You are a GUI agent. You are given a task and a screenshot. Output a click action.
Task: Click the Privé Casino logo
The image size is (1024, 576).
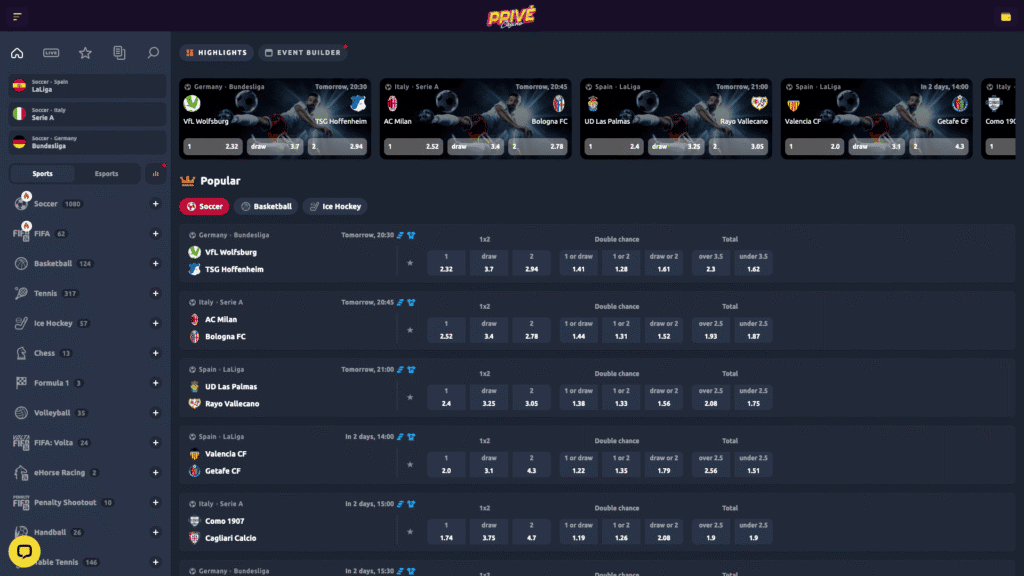511,16
